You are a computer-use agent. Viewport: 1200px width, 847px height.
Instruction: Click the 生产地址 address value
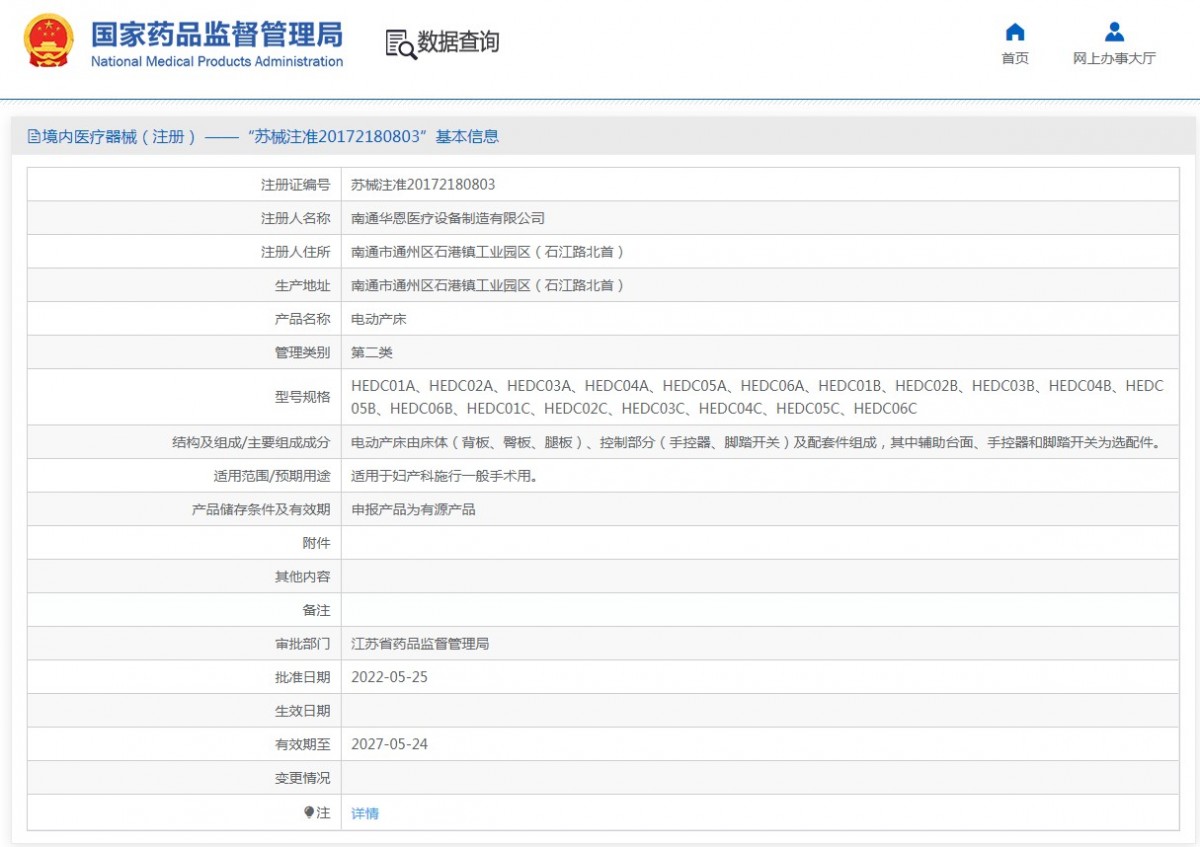point(489,285)
